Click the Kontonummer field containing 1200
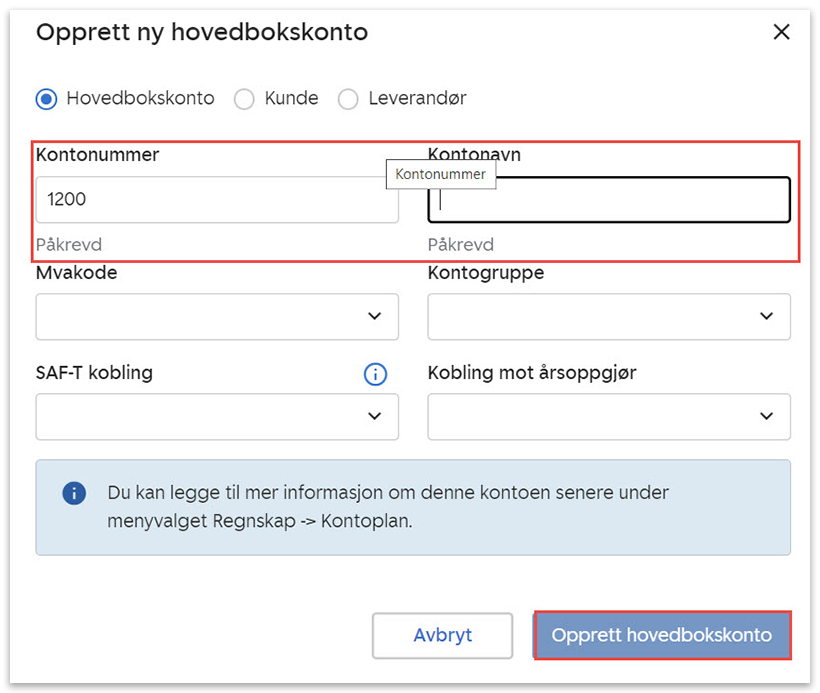The width and height of the screenshot is (820, 693). point(217,200)
